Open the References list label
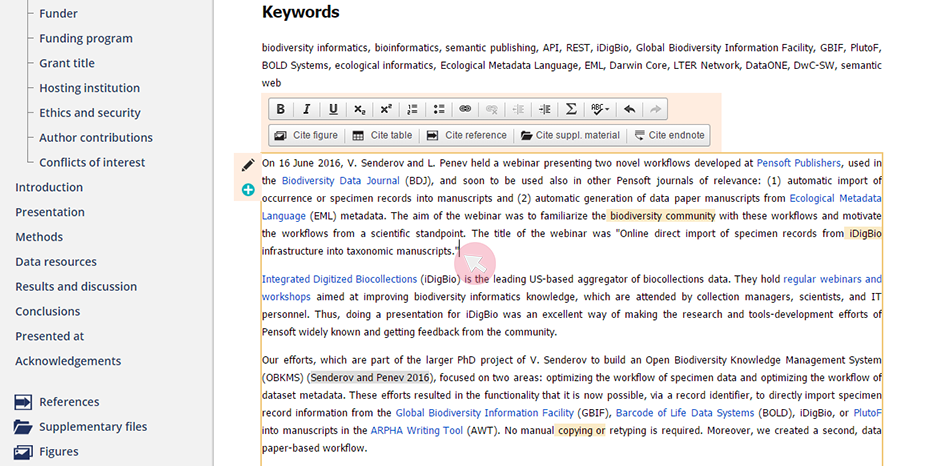925x466 pixels. [x=69, y=402]
